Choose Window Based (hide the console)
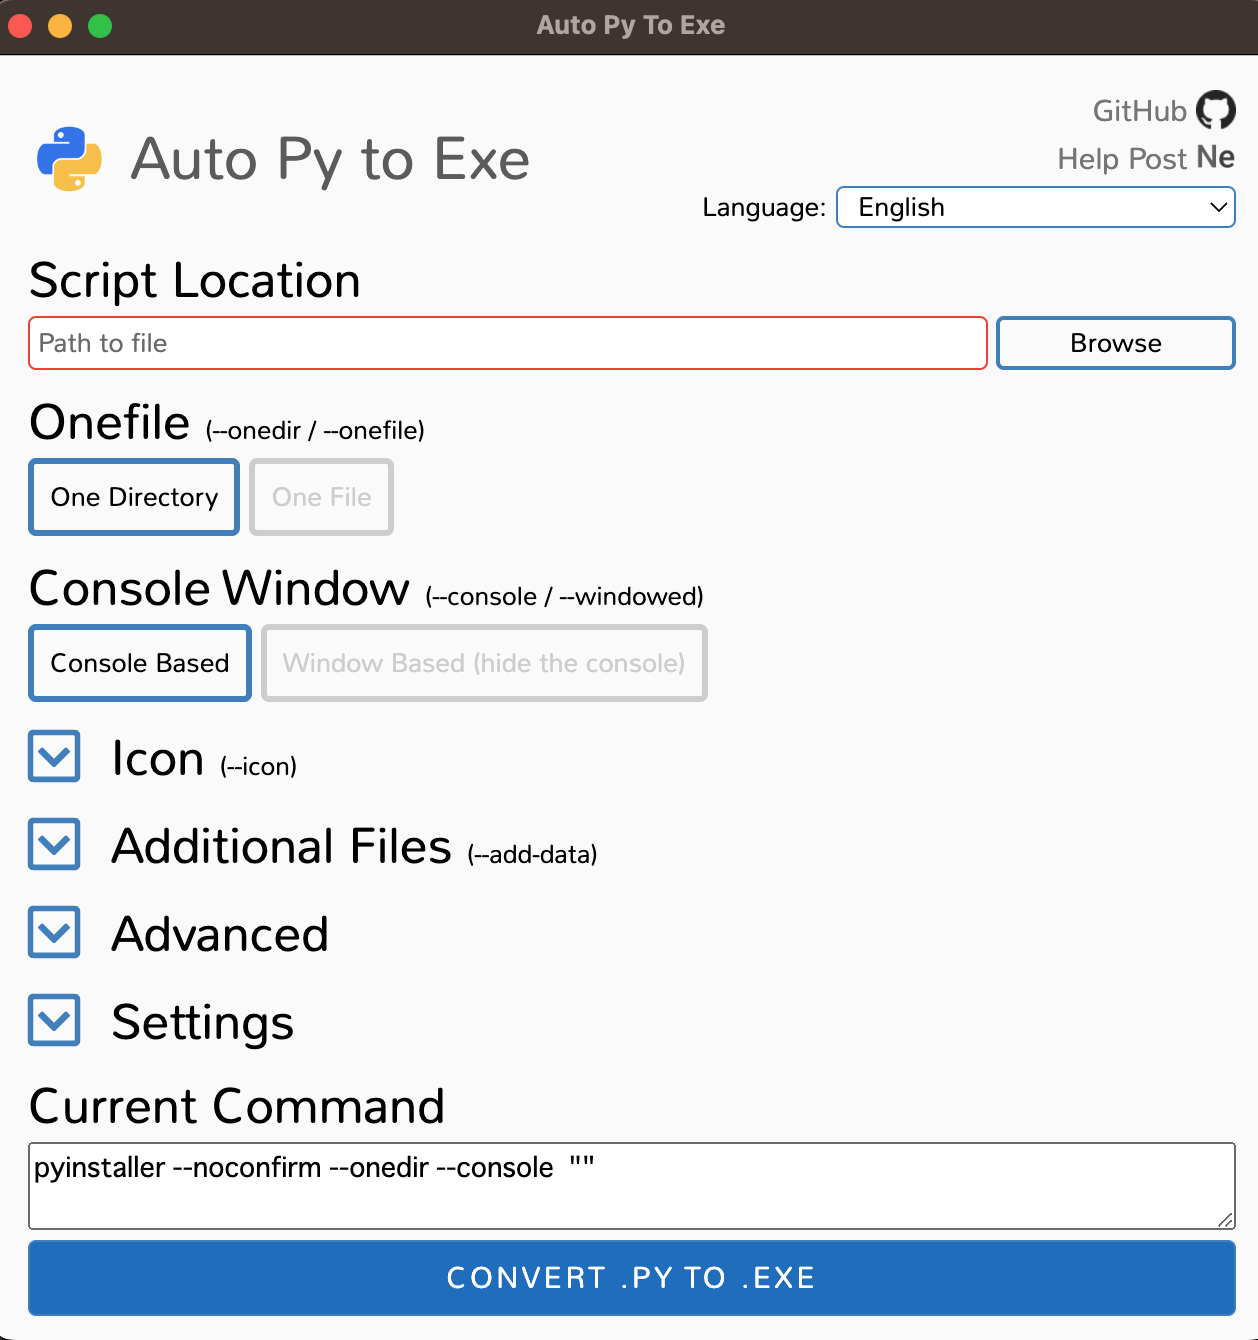 [x=484, y=663]
